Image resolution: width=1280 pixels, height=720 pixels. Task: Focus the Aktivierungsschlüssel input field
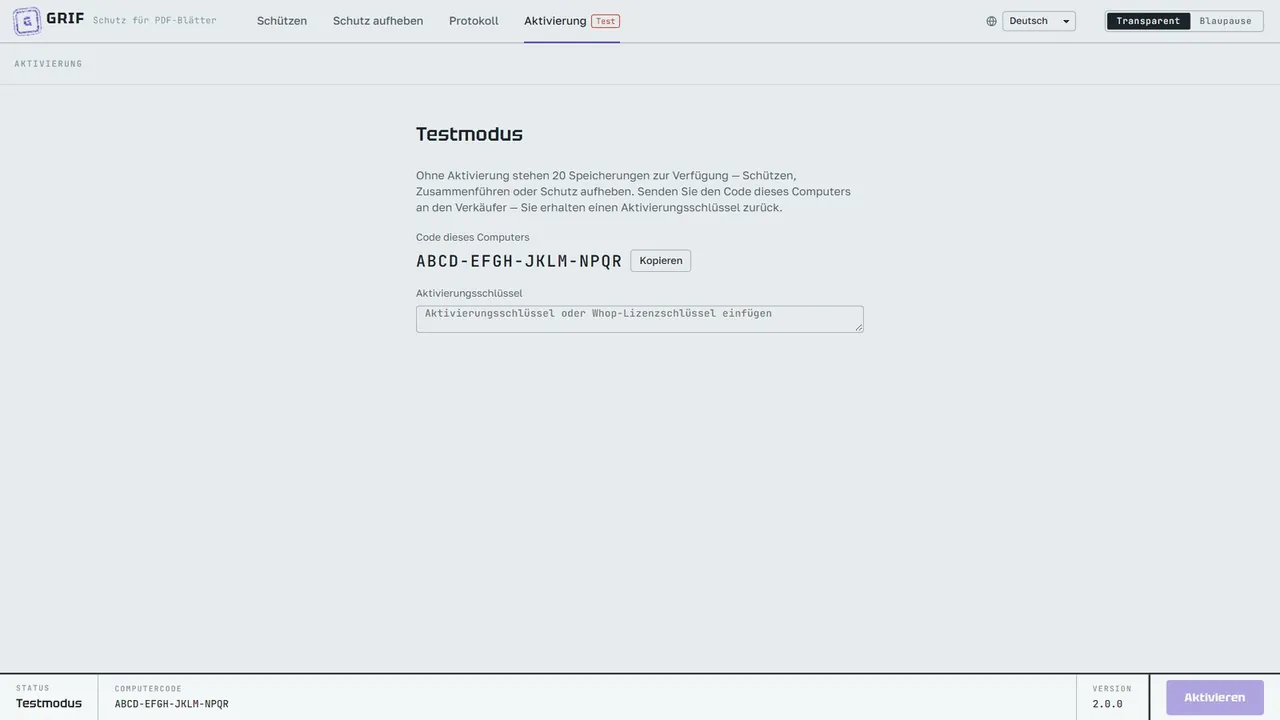click(640, 319)
